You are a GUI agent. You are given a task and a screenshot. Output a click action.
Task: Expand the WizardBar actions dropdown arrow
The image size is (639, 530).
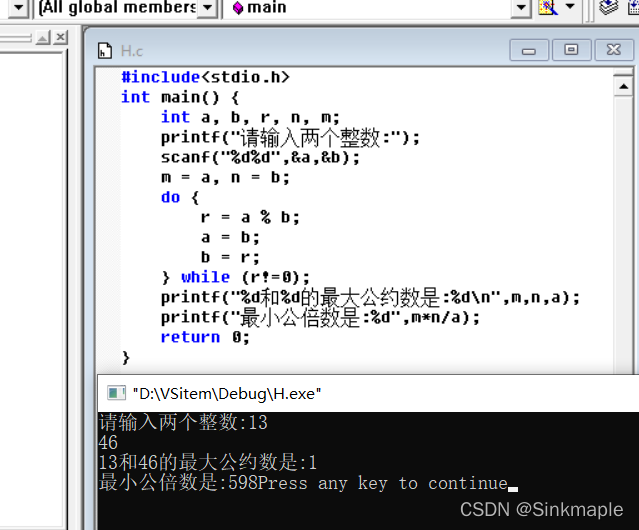(570, 6)
